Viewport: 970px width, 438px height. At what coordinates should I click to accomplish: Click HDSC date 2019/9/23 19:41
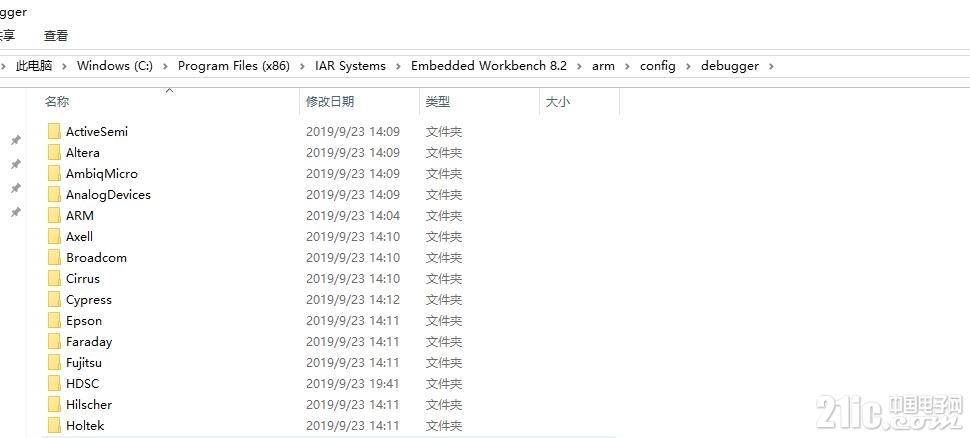click(x=353, y=384)
